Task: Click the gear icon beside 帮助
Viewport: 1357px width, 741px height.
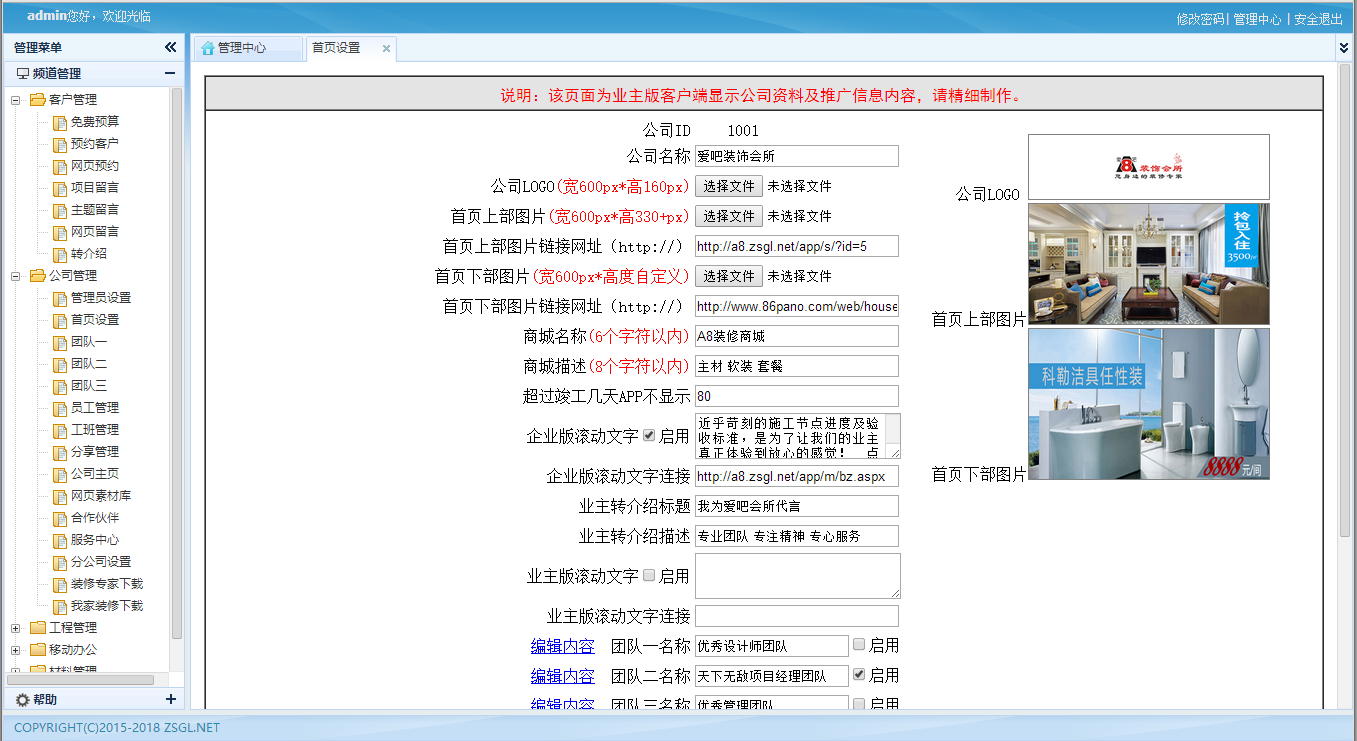Action: [22, 700]
